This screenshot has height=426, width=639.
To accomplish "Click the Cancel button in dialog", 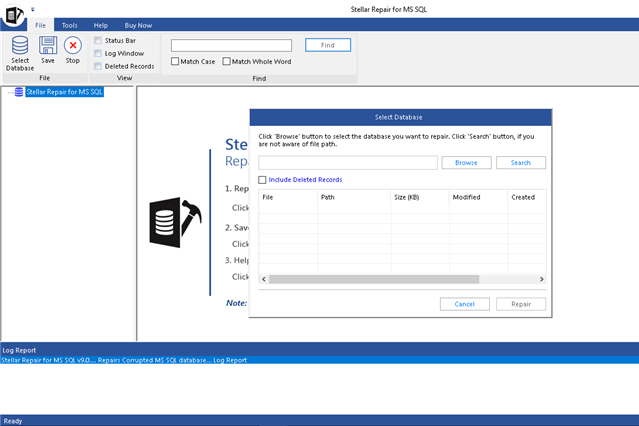I will 465,304.
